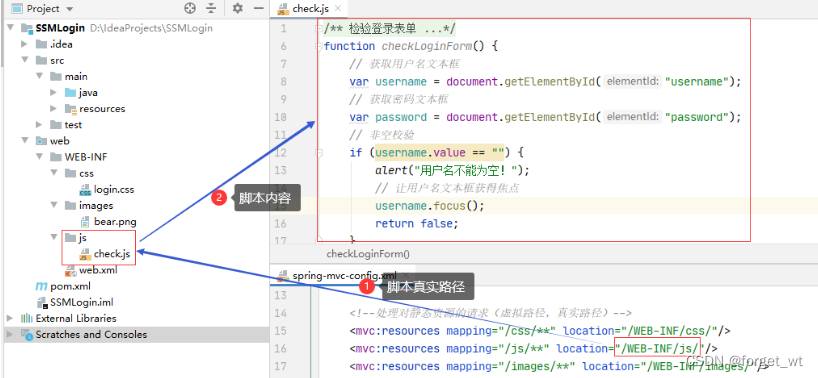The height and width of the screenshot is (378, 818).
Task: Click checkLoginForm() breadcrumb
Action: click(368, 254)
